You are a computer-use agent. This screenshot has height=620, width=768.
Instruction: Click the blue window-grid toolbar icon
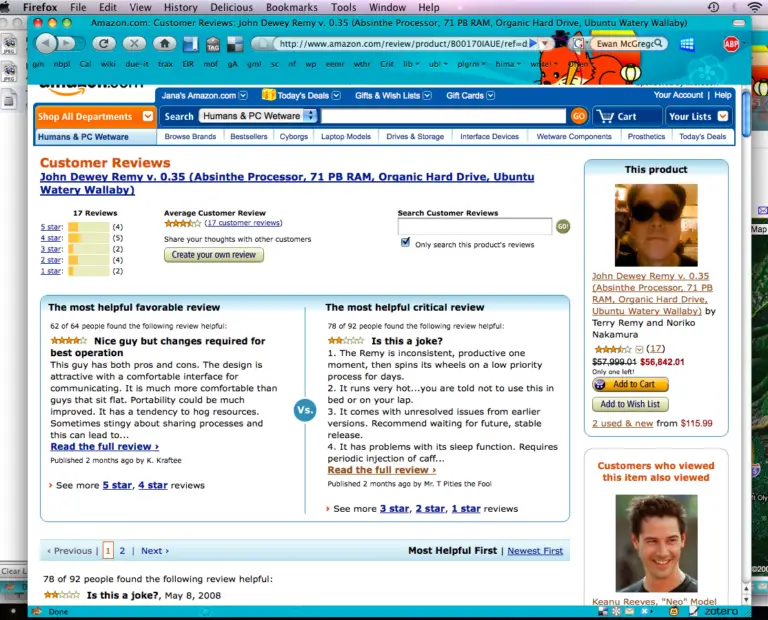pos(687,44)
